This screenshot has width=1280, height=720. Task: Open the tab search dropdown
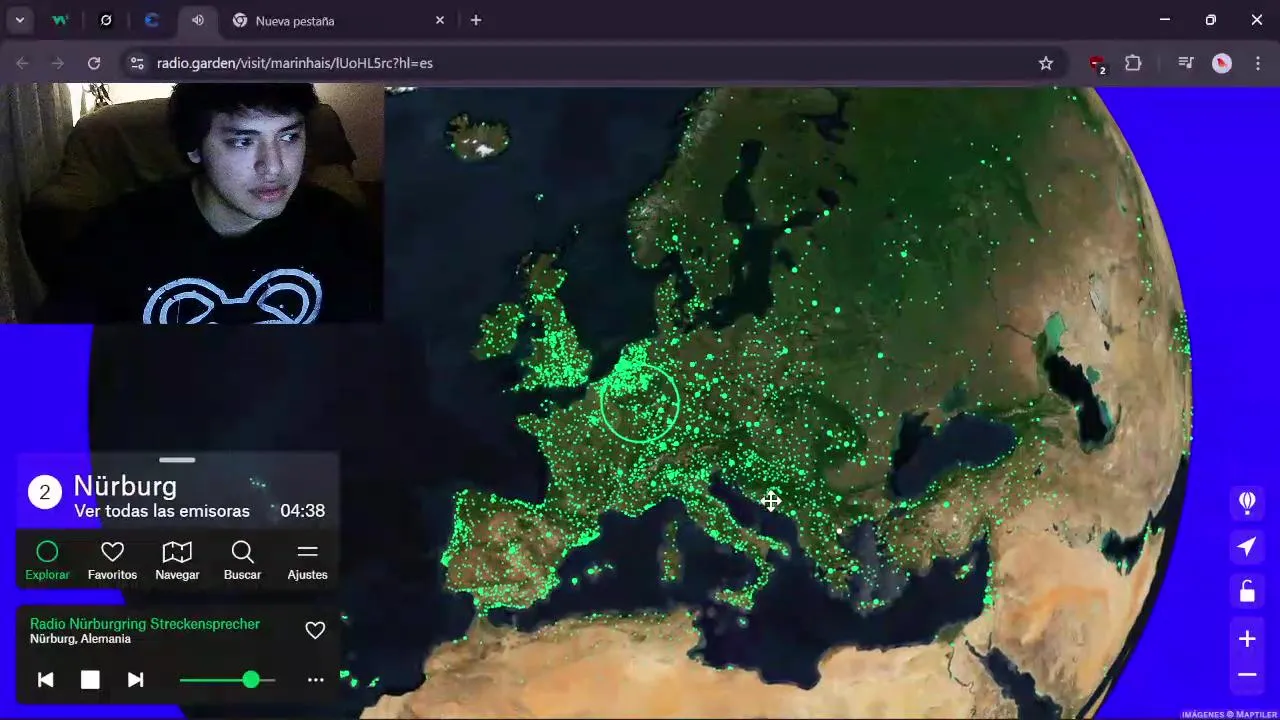[19, 20]
